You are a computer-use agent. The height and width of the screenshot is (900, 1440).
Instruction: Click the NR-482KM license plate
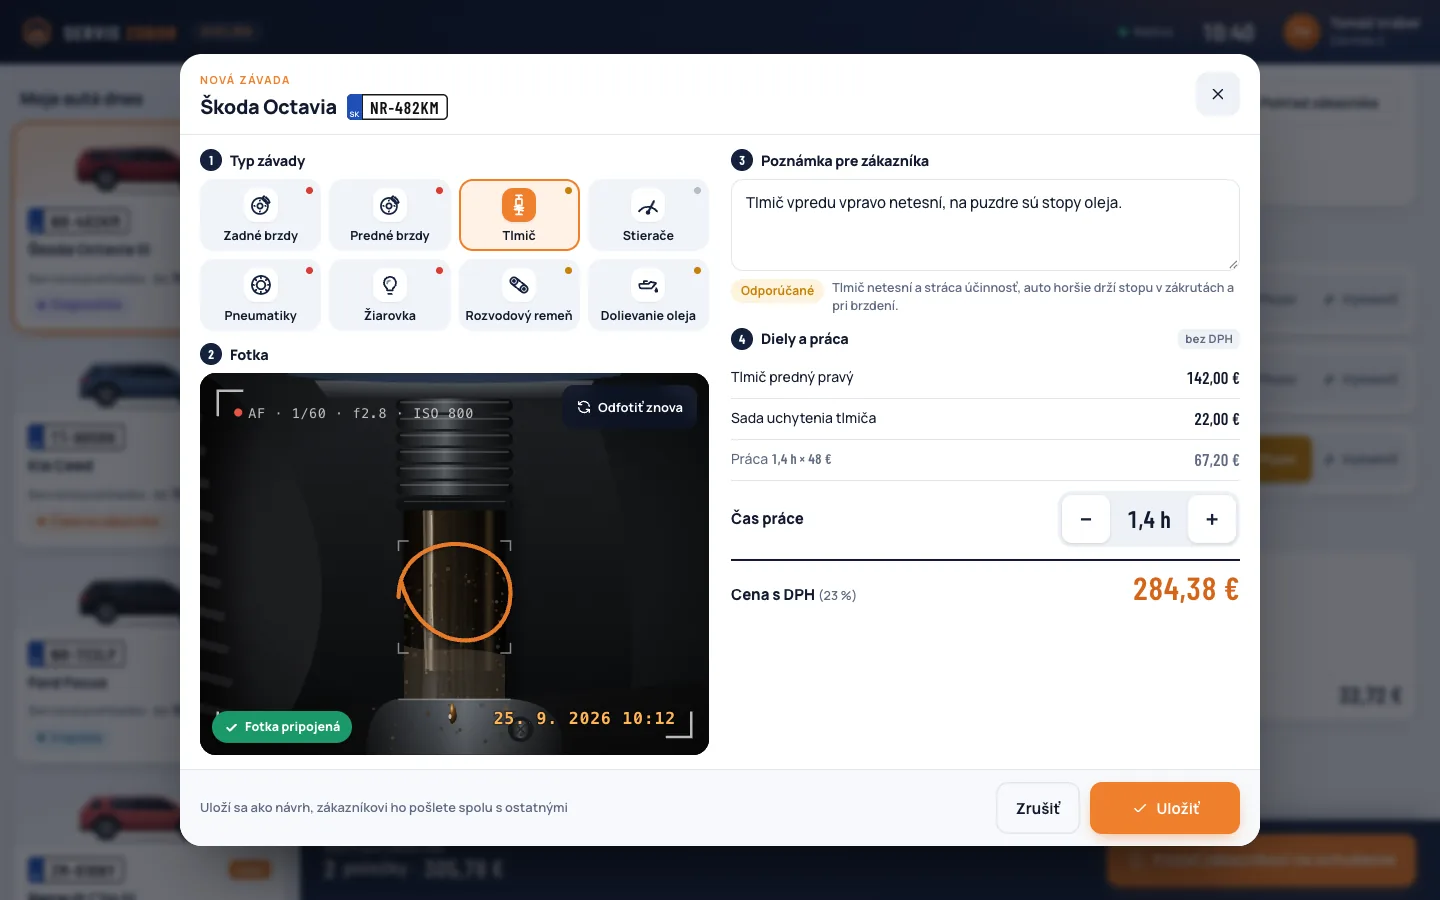[397, 107]
